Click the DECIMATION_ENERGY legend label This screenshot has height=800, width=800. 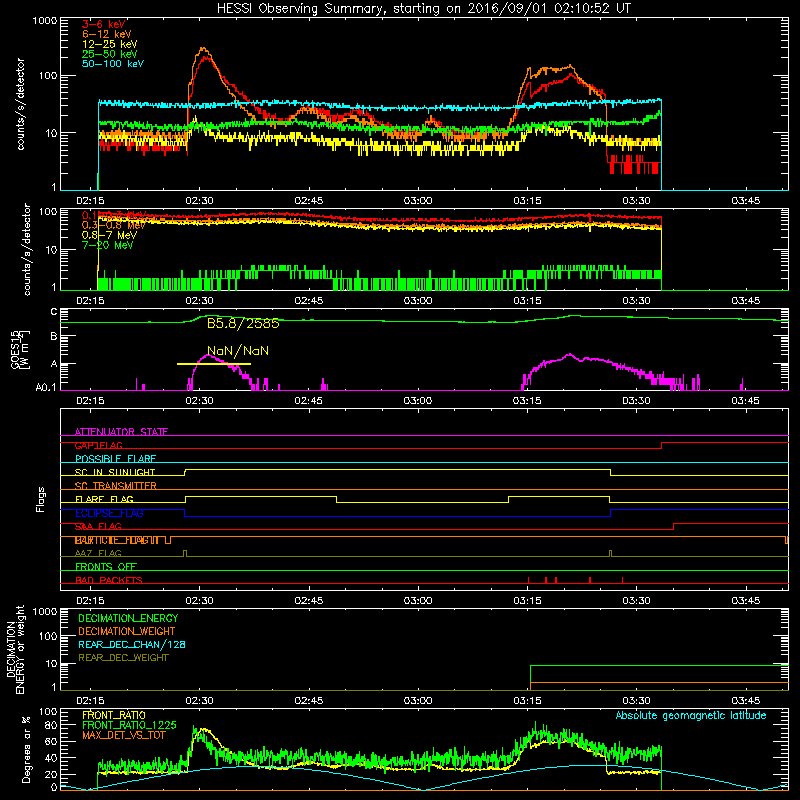(x=128, y=618)
